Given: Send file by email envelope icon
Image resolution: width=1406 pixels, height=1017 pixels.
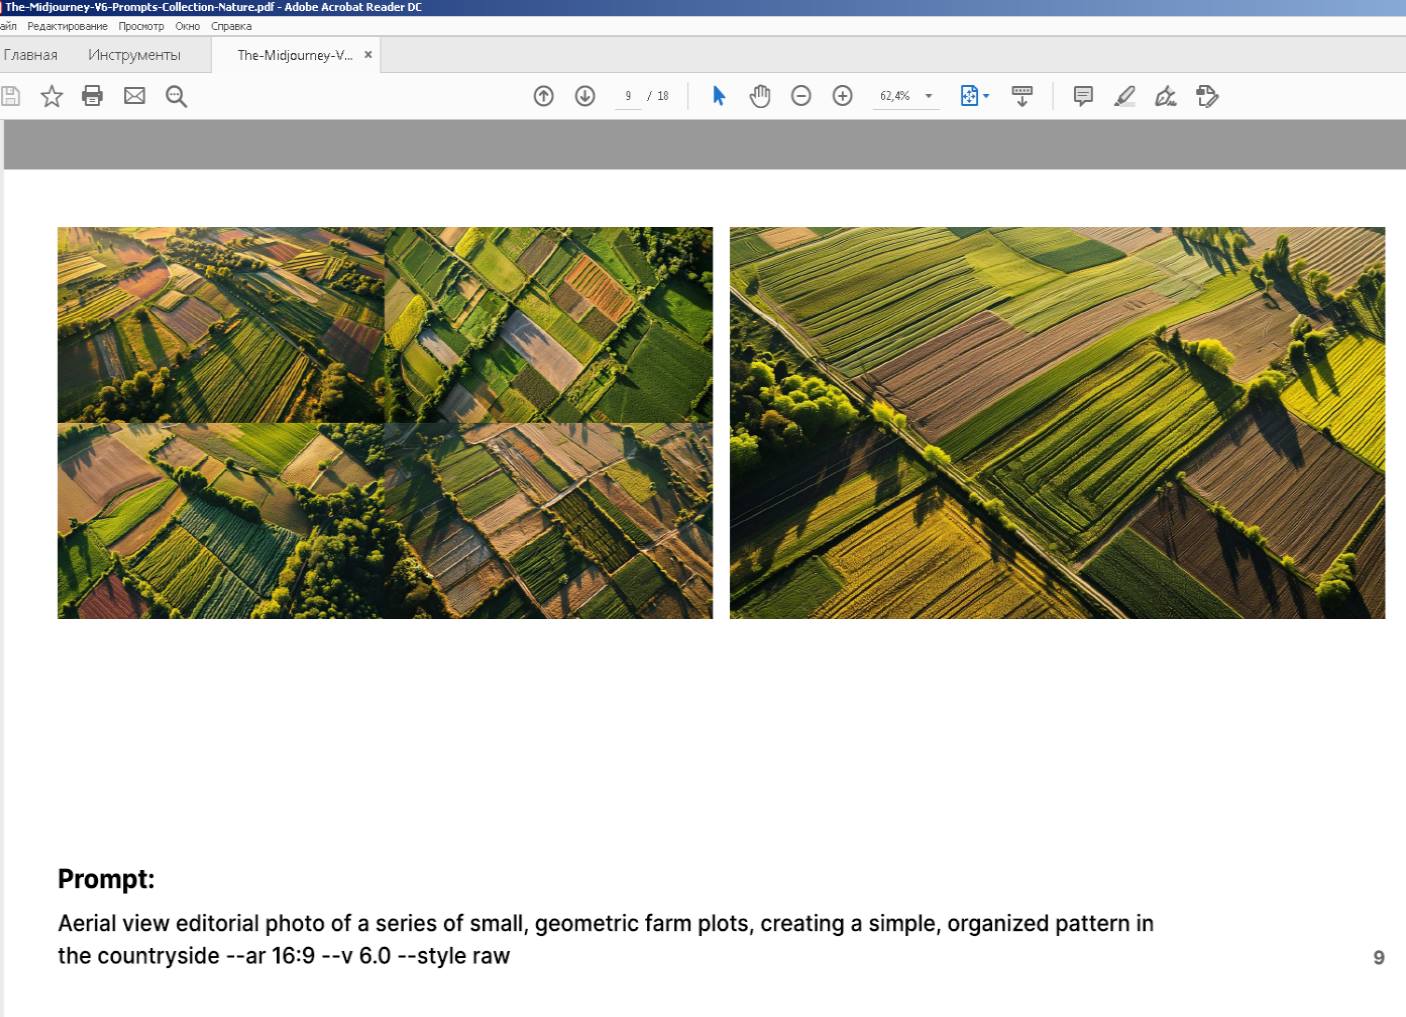Looking at the screenshot, I should point(134,96).
